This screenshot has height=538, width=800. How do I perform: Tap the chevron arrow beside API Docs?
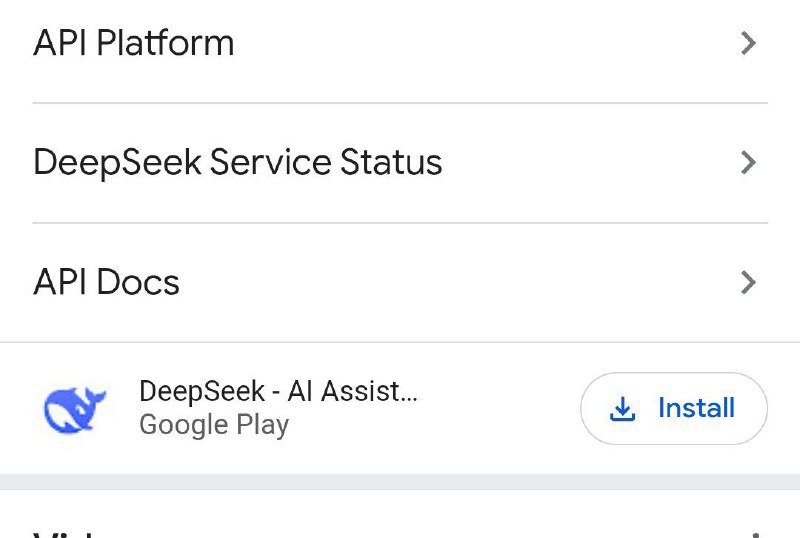click(748, 282)
